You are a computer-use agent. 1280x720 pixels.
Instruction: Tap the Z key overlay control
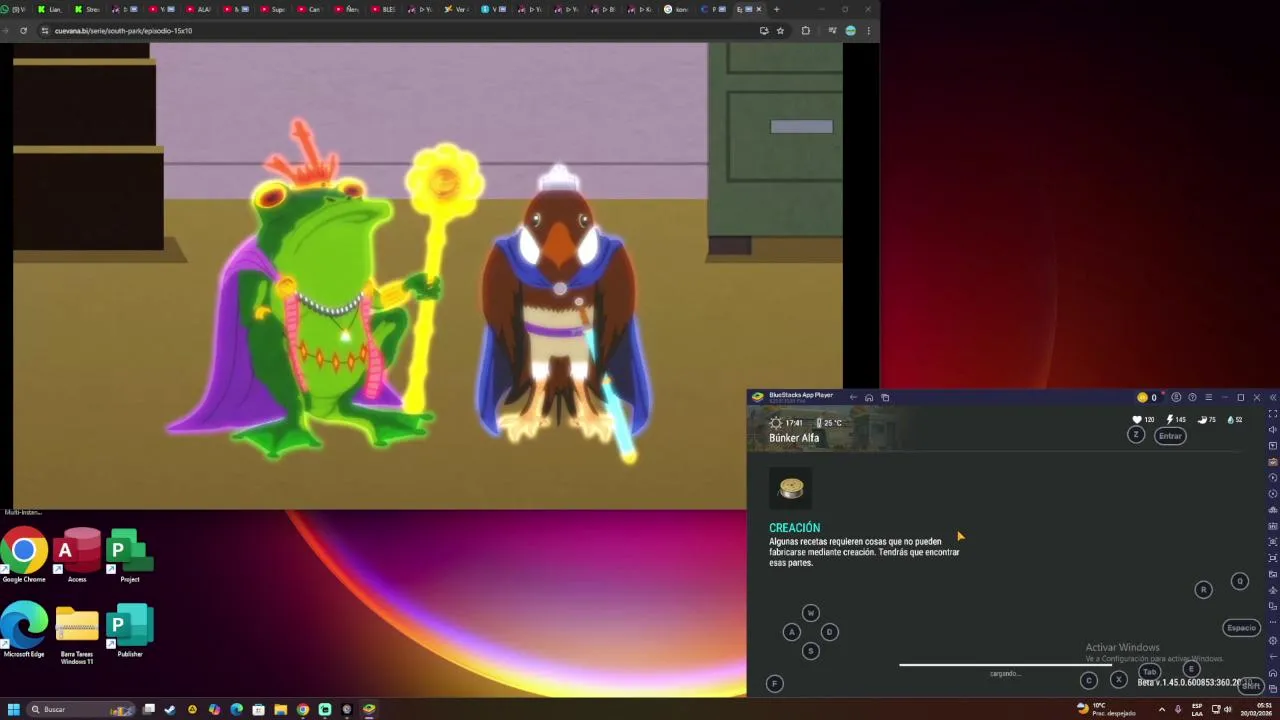point(1136,434)
